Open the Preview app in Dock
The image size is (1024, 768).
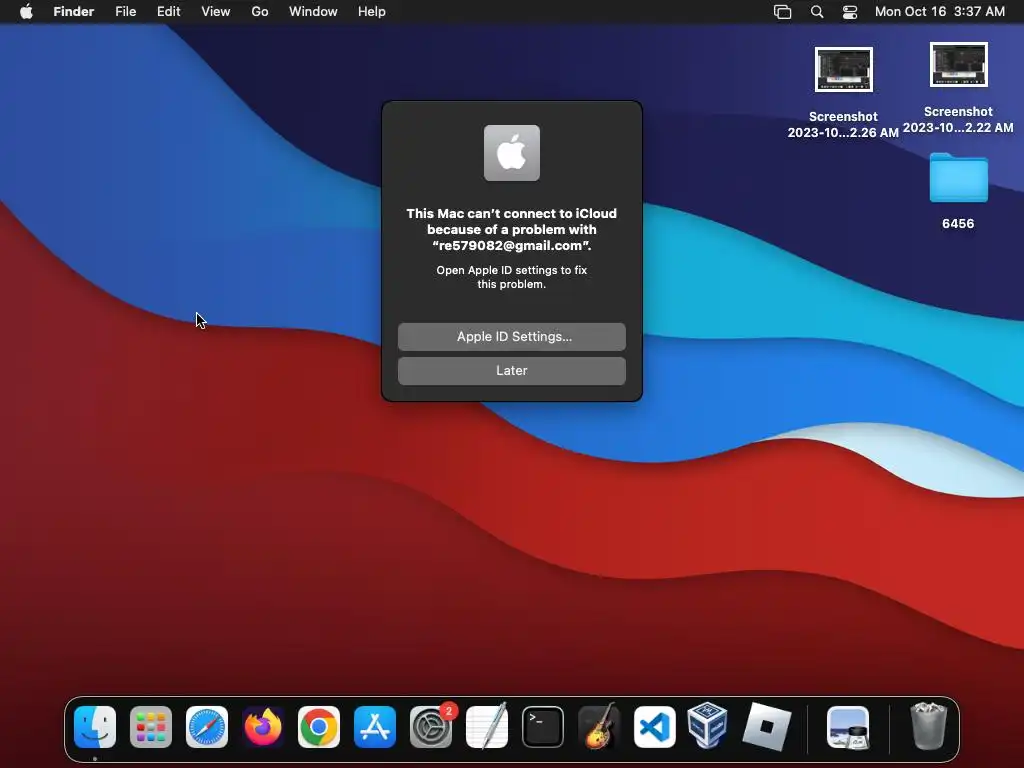pyautogui.click(x=848, y=727)
